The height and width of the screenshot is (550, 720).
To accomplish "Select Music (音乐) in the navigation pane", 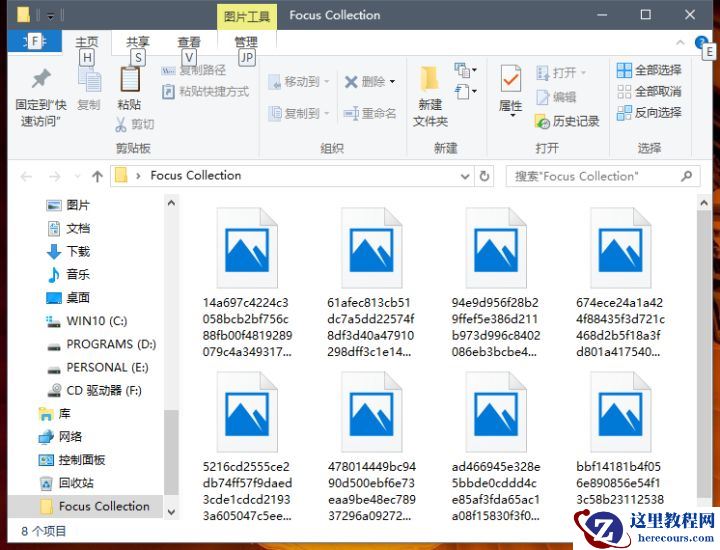I will pos(68,275).
